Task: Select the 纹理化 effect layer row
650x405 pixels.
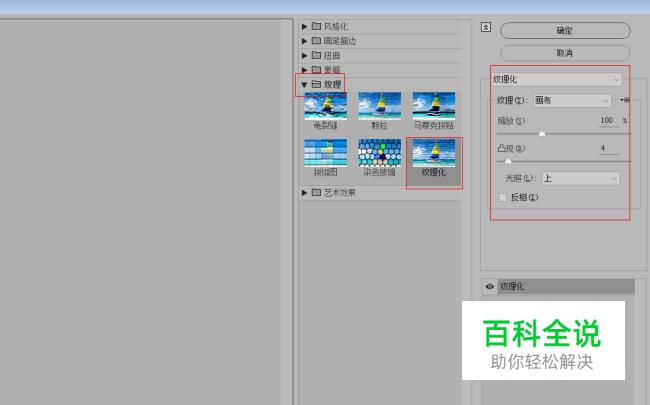Action: tap(566, 286)
